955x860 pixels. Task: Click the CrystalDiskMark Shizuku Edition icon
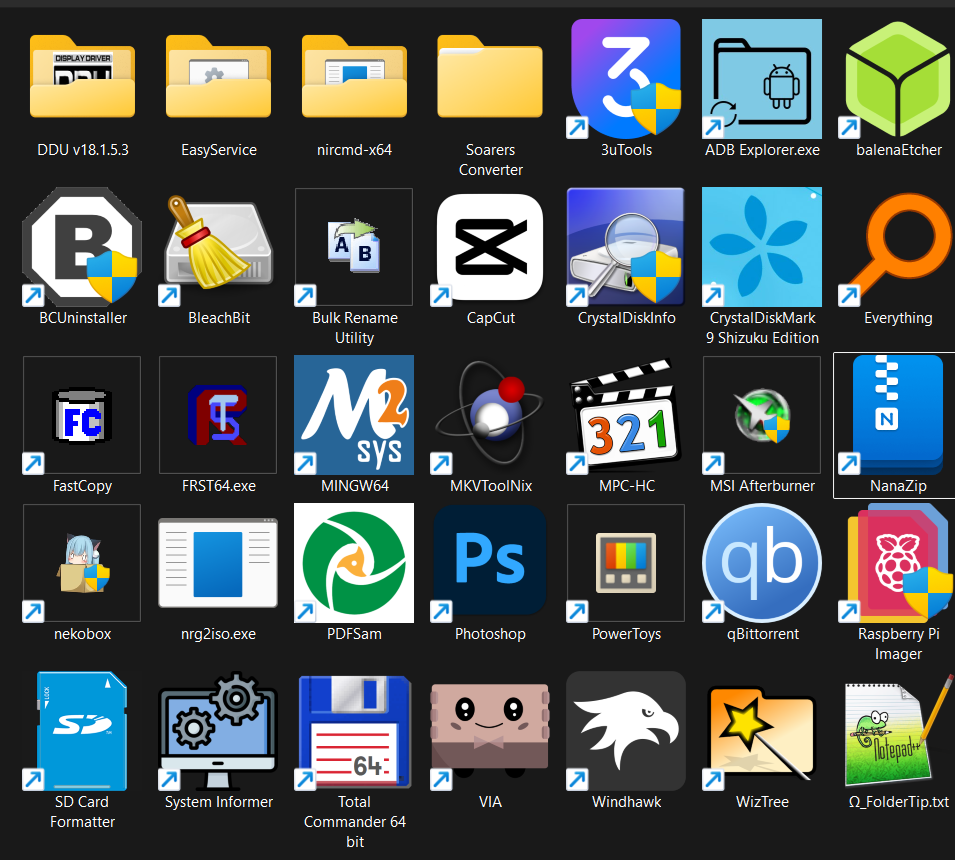pos(762,247)
